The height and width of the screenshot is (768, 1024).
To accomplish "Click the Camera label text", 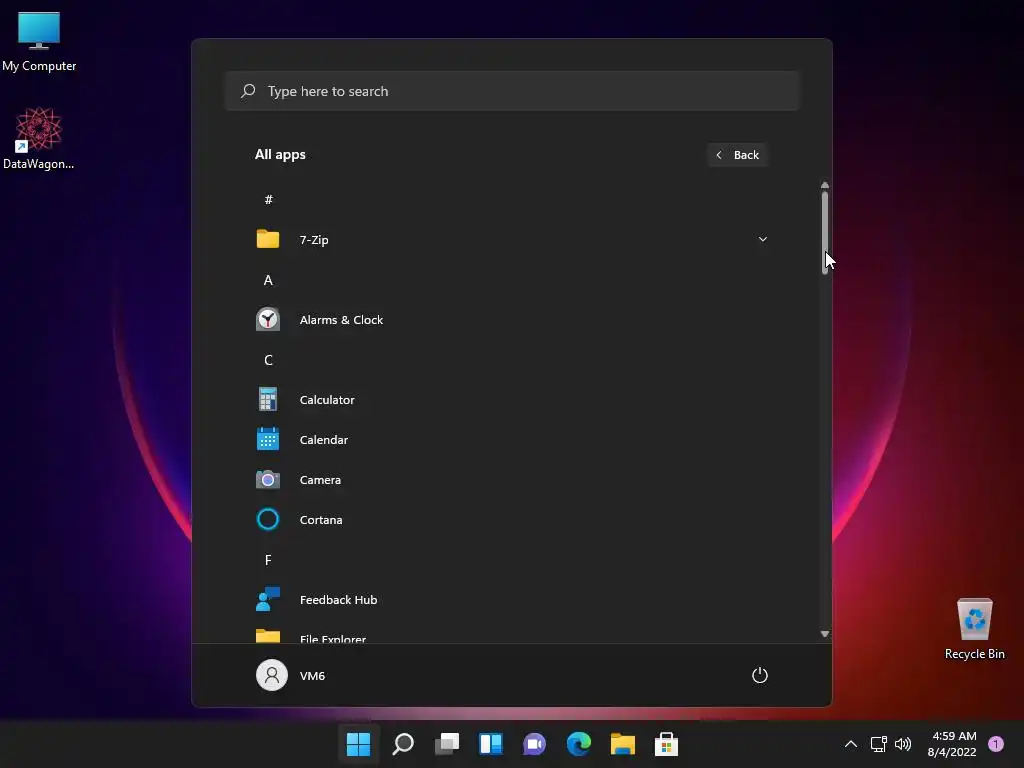I will [320, 479].
